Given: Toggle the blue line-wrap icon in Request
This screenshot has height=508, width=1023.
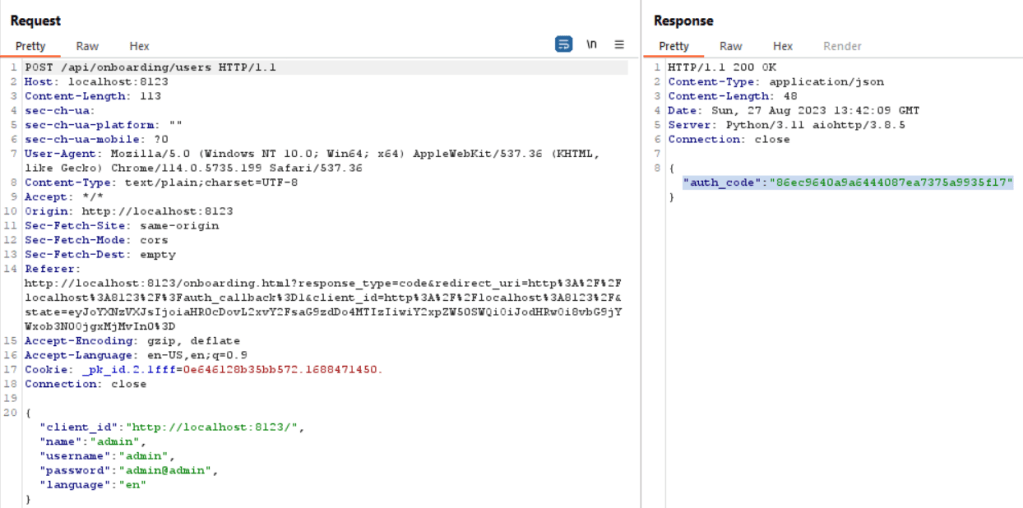Looking at the screenshot, I should tap(564, 45).
